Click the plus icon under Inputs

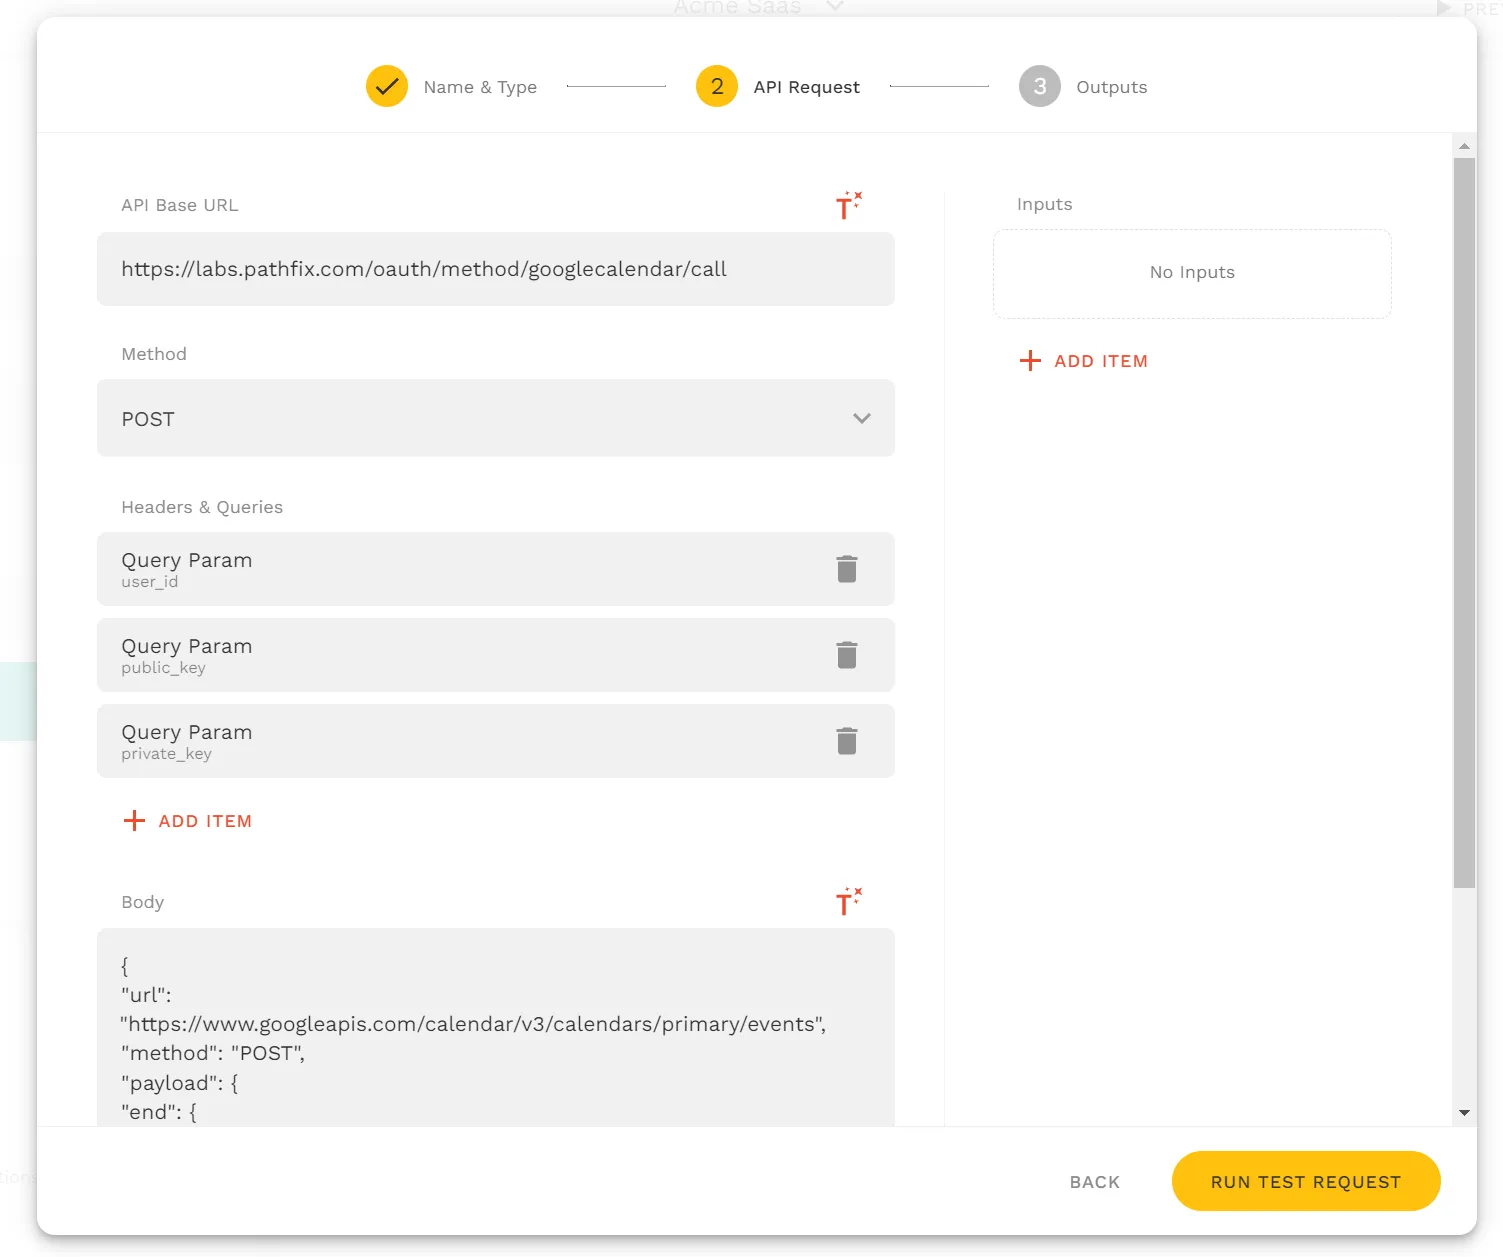point(1030,361)
